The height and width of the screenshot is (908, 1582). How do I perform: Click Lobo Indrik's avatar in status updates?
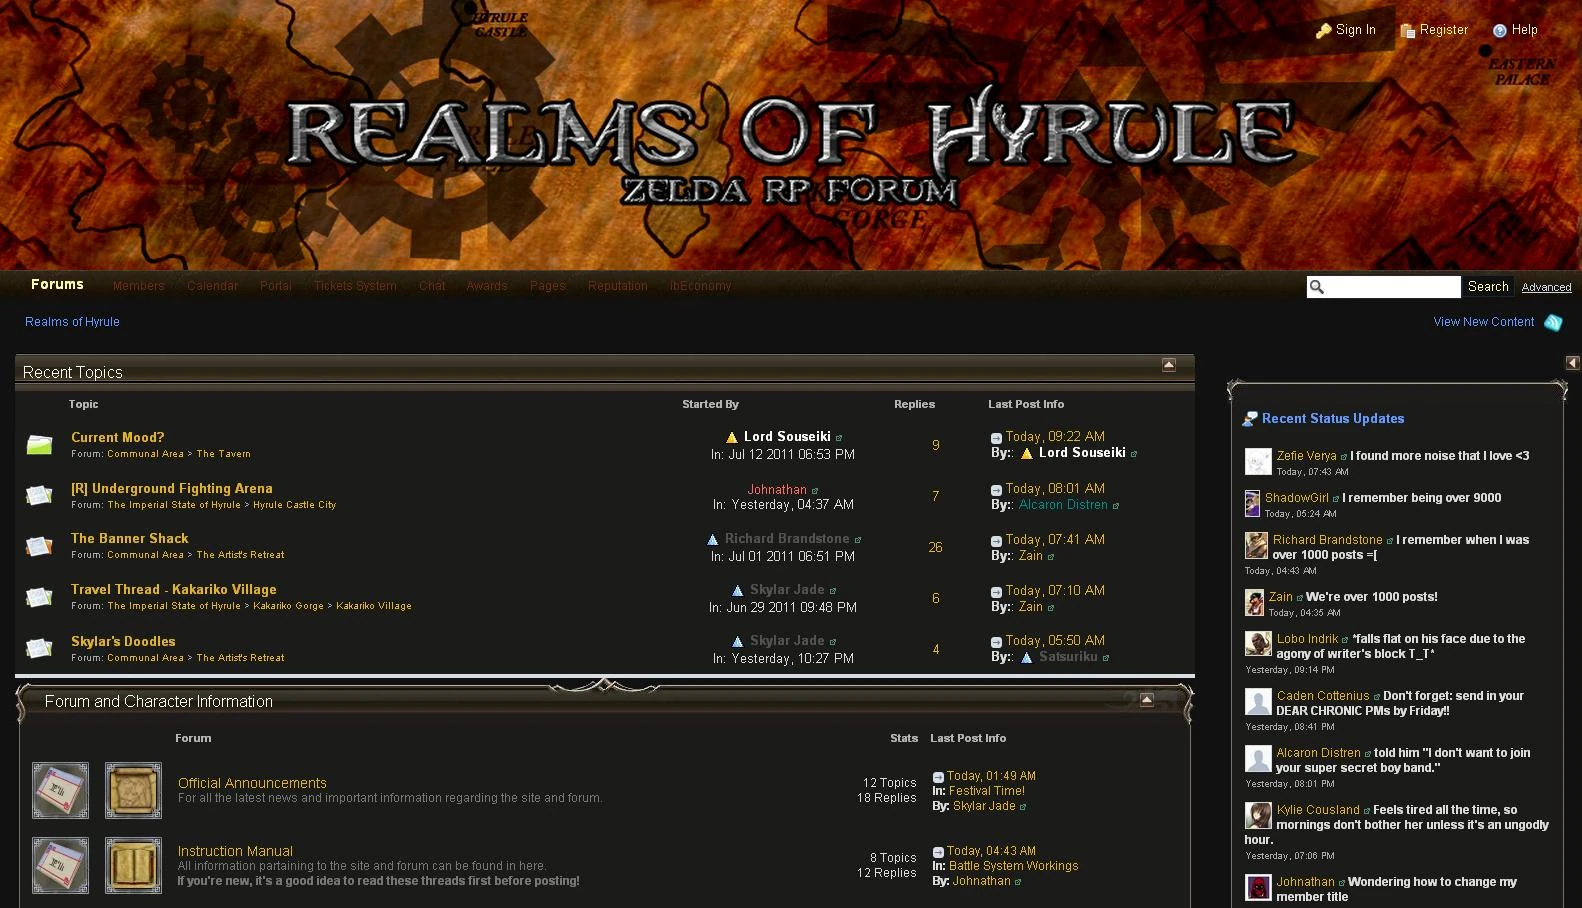(1258, 644)
